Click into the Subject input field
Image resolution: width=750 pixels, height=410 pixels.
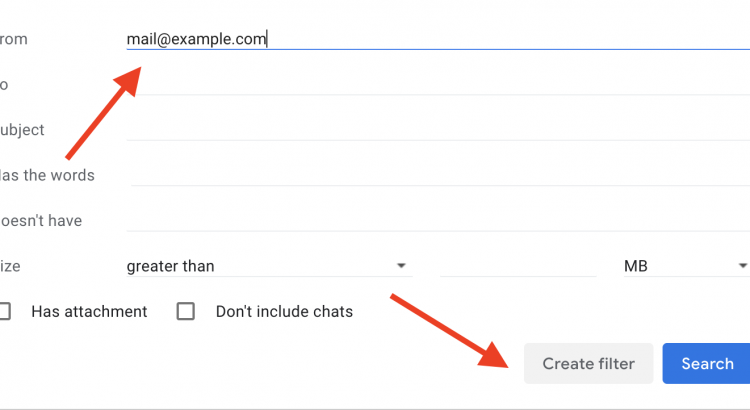point(430,130)
